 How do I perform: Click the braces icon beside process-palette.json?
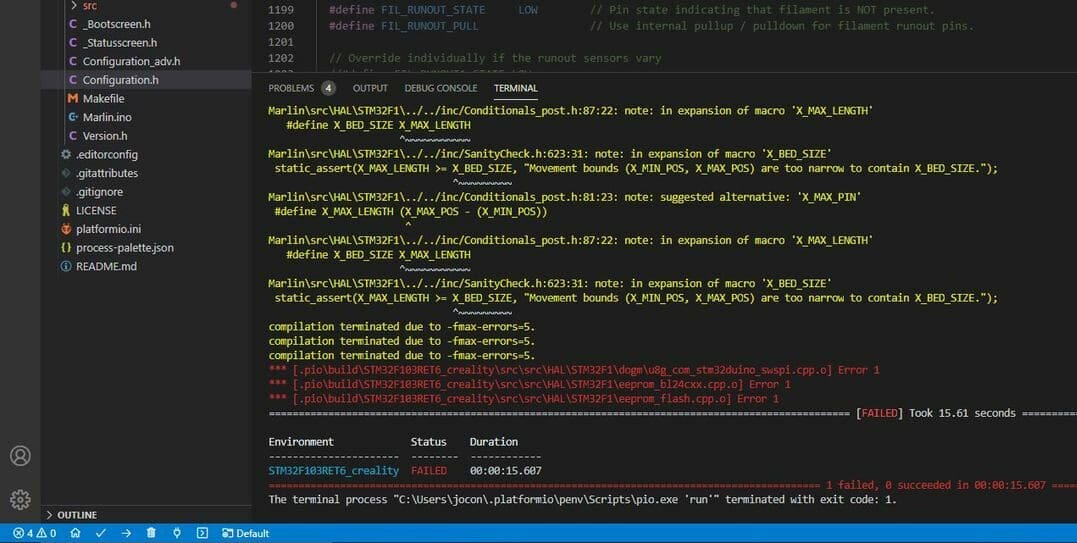(66, 247)
